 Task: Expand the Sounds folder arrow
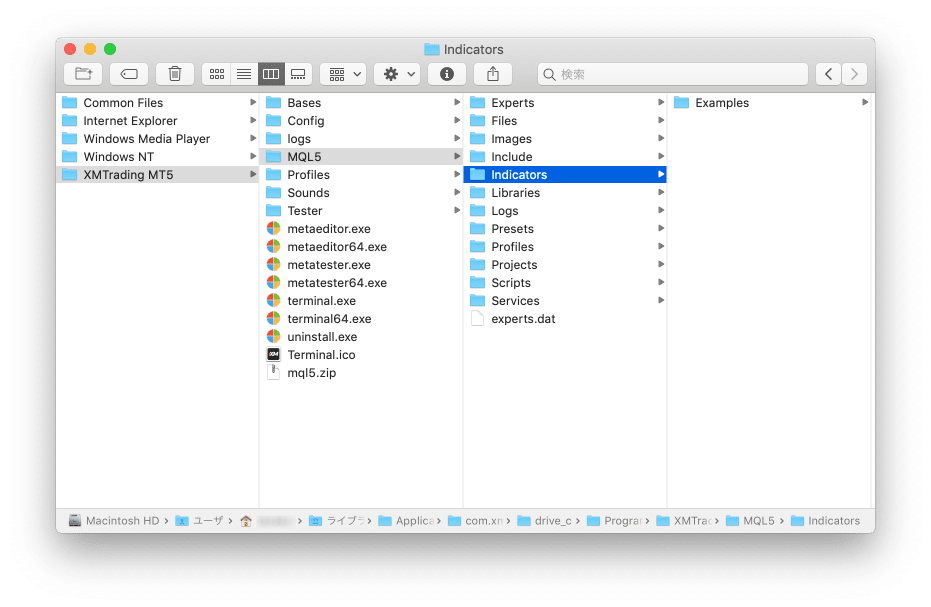[457, 192]
